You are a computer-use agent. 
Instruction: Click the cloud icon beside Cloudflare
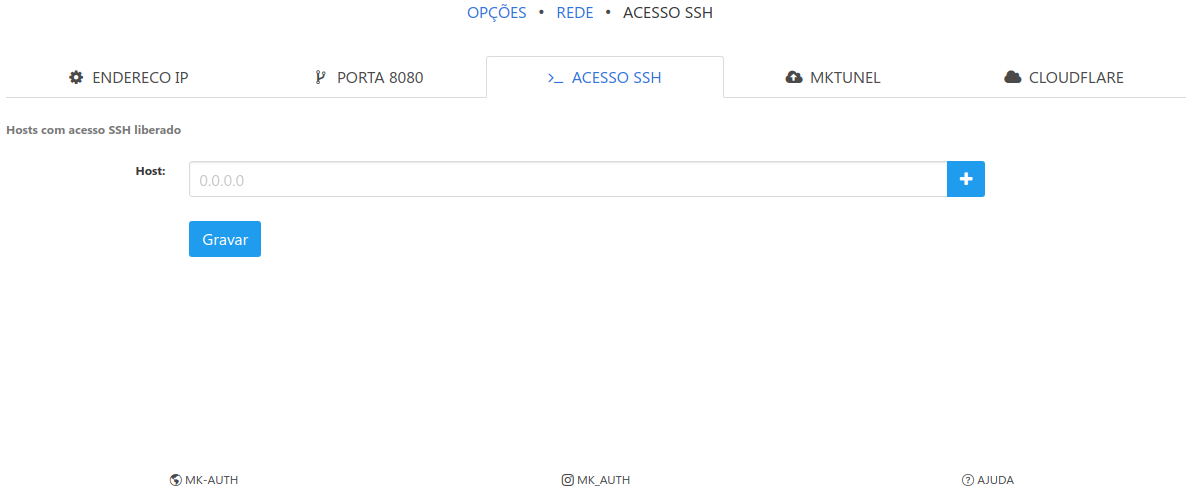[1012, 78]
